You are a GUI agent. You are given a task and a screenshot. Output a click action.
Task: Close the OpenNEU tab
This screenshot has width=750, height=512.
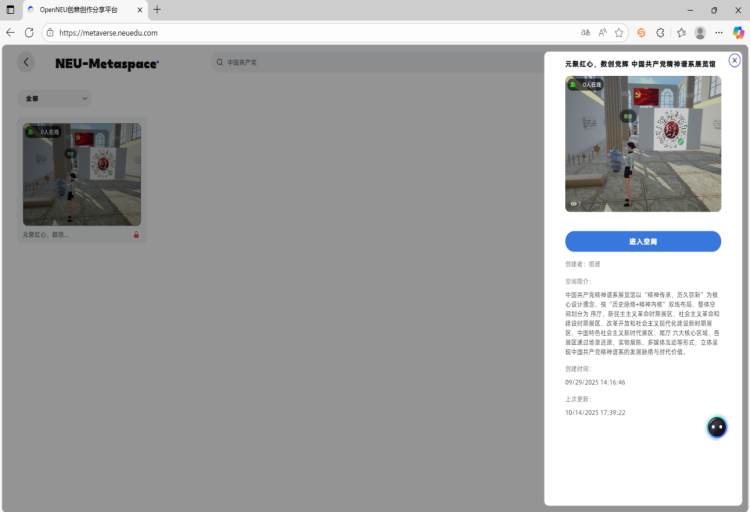pyautogui.click(x=138, y=9)
